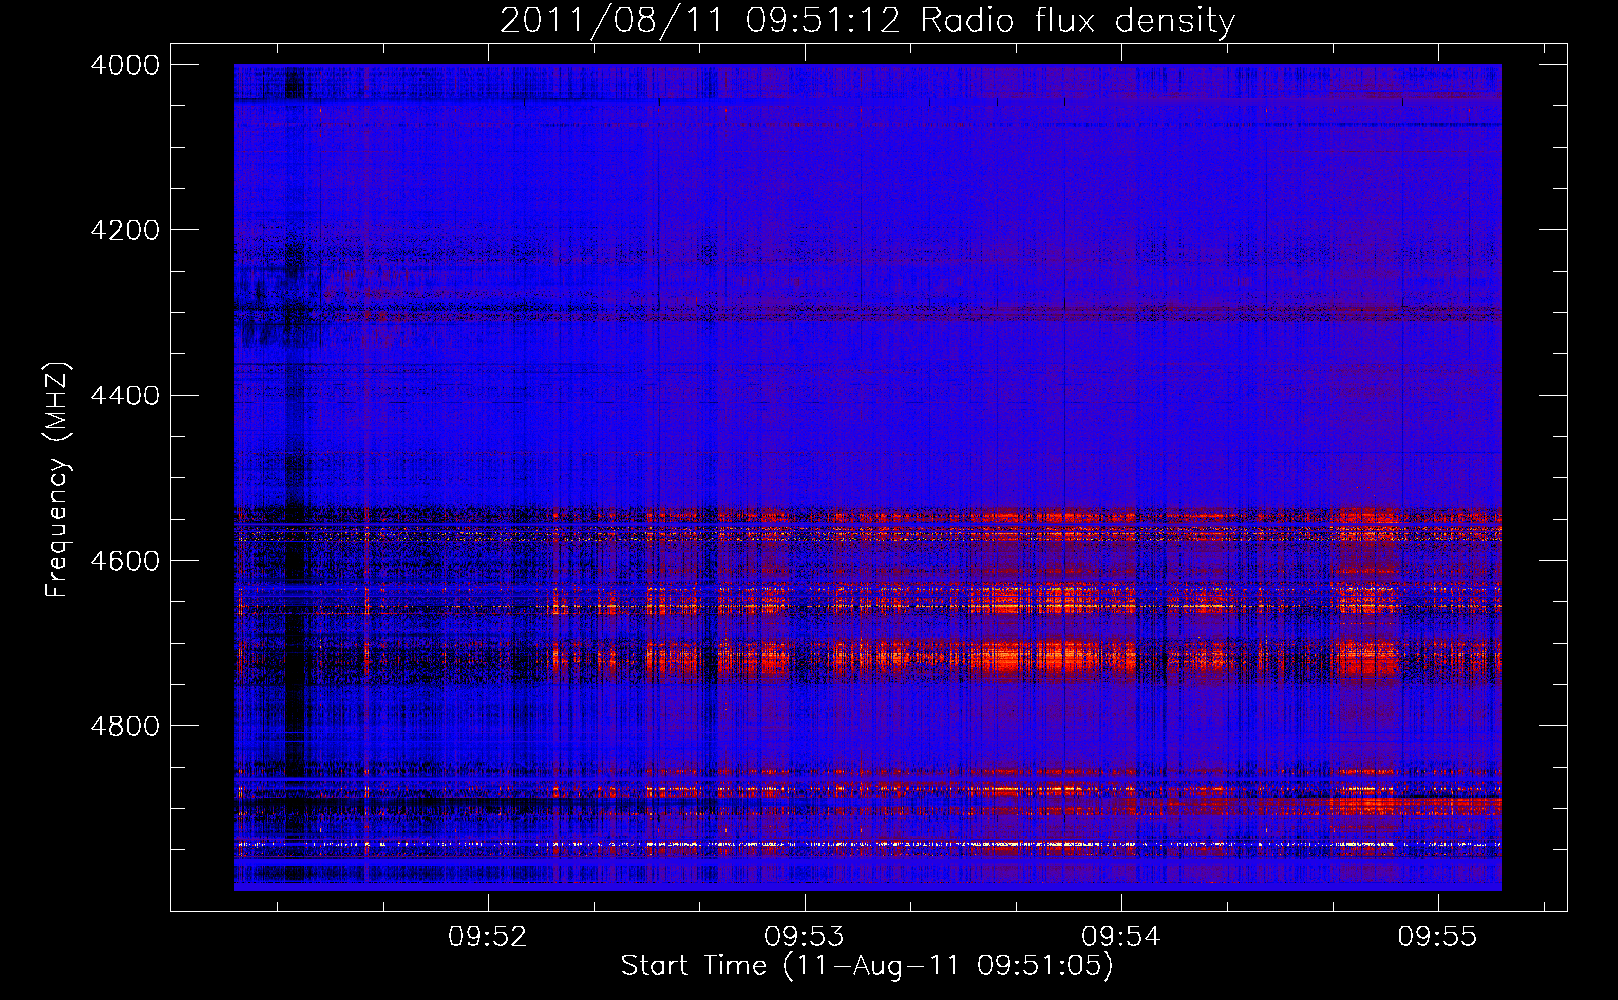
Task: Click the 4800 frequency tick label
Action: [x=125, y=726]
